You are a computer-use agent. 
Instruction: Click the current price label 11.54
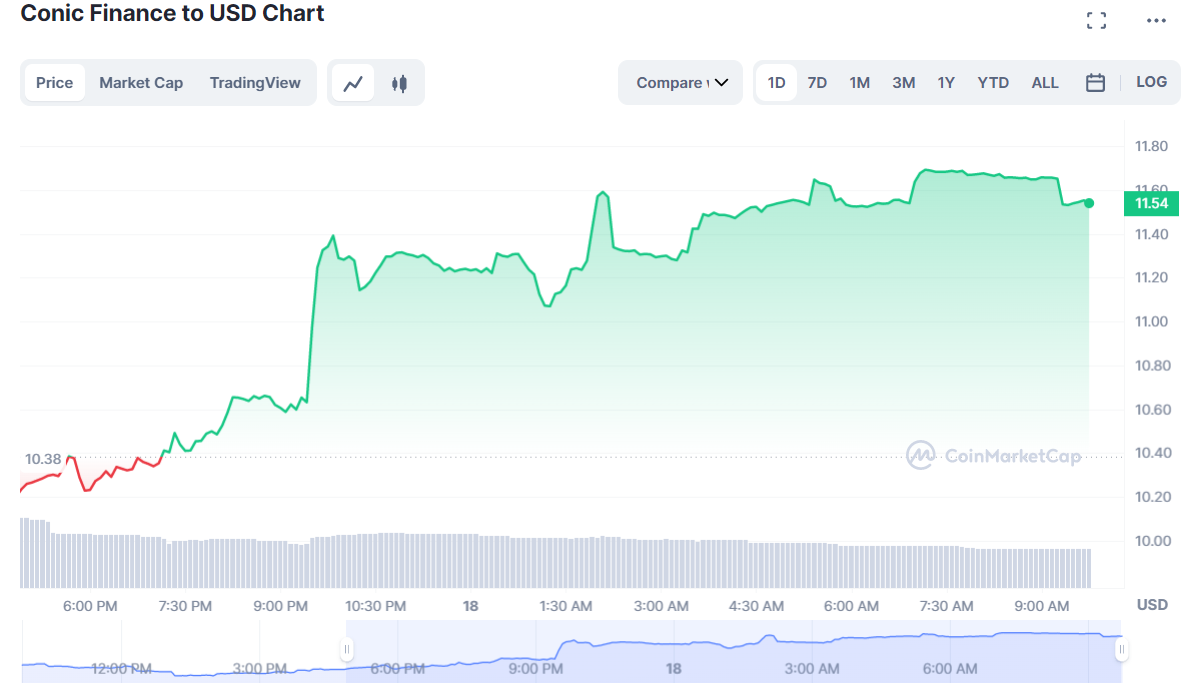(1151, 204)
